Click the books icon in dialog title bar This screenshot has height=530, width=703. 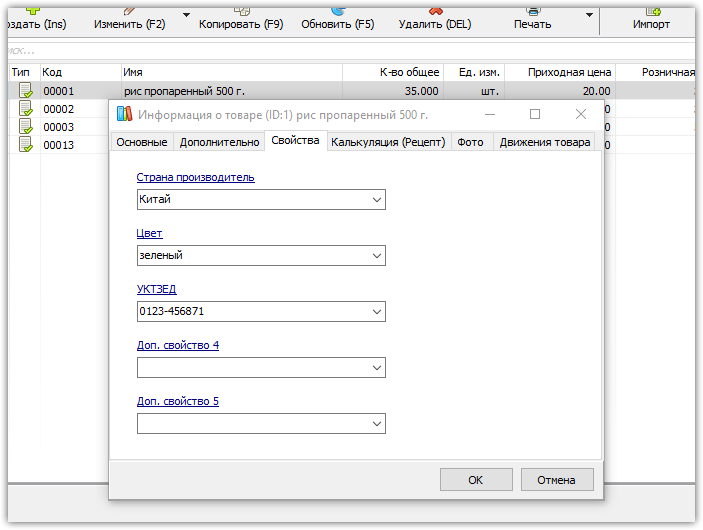(124, 114)
